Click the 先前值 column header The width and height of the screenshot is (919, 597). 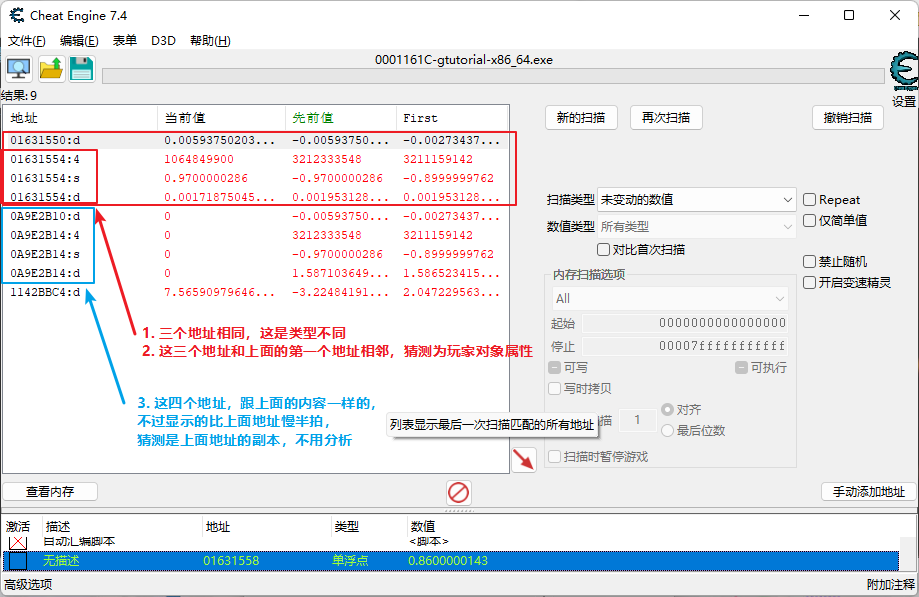(x=341, y=118)
